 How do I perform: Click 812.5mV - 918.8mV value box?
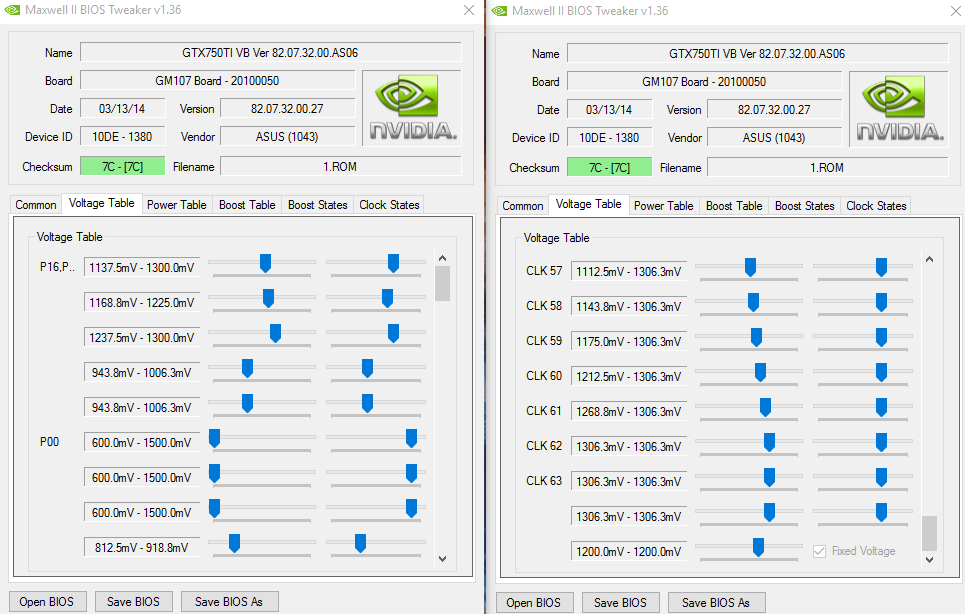[x=142, y=548]
